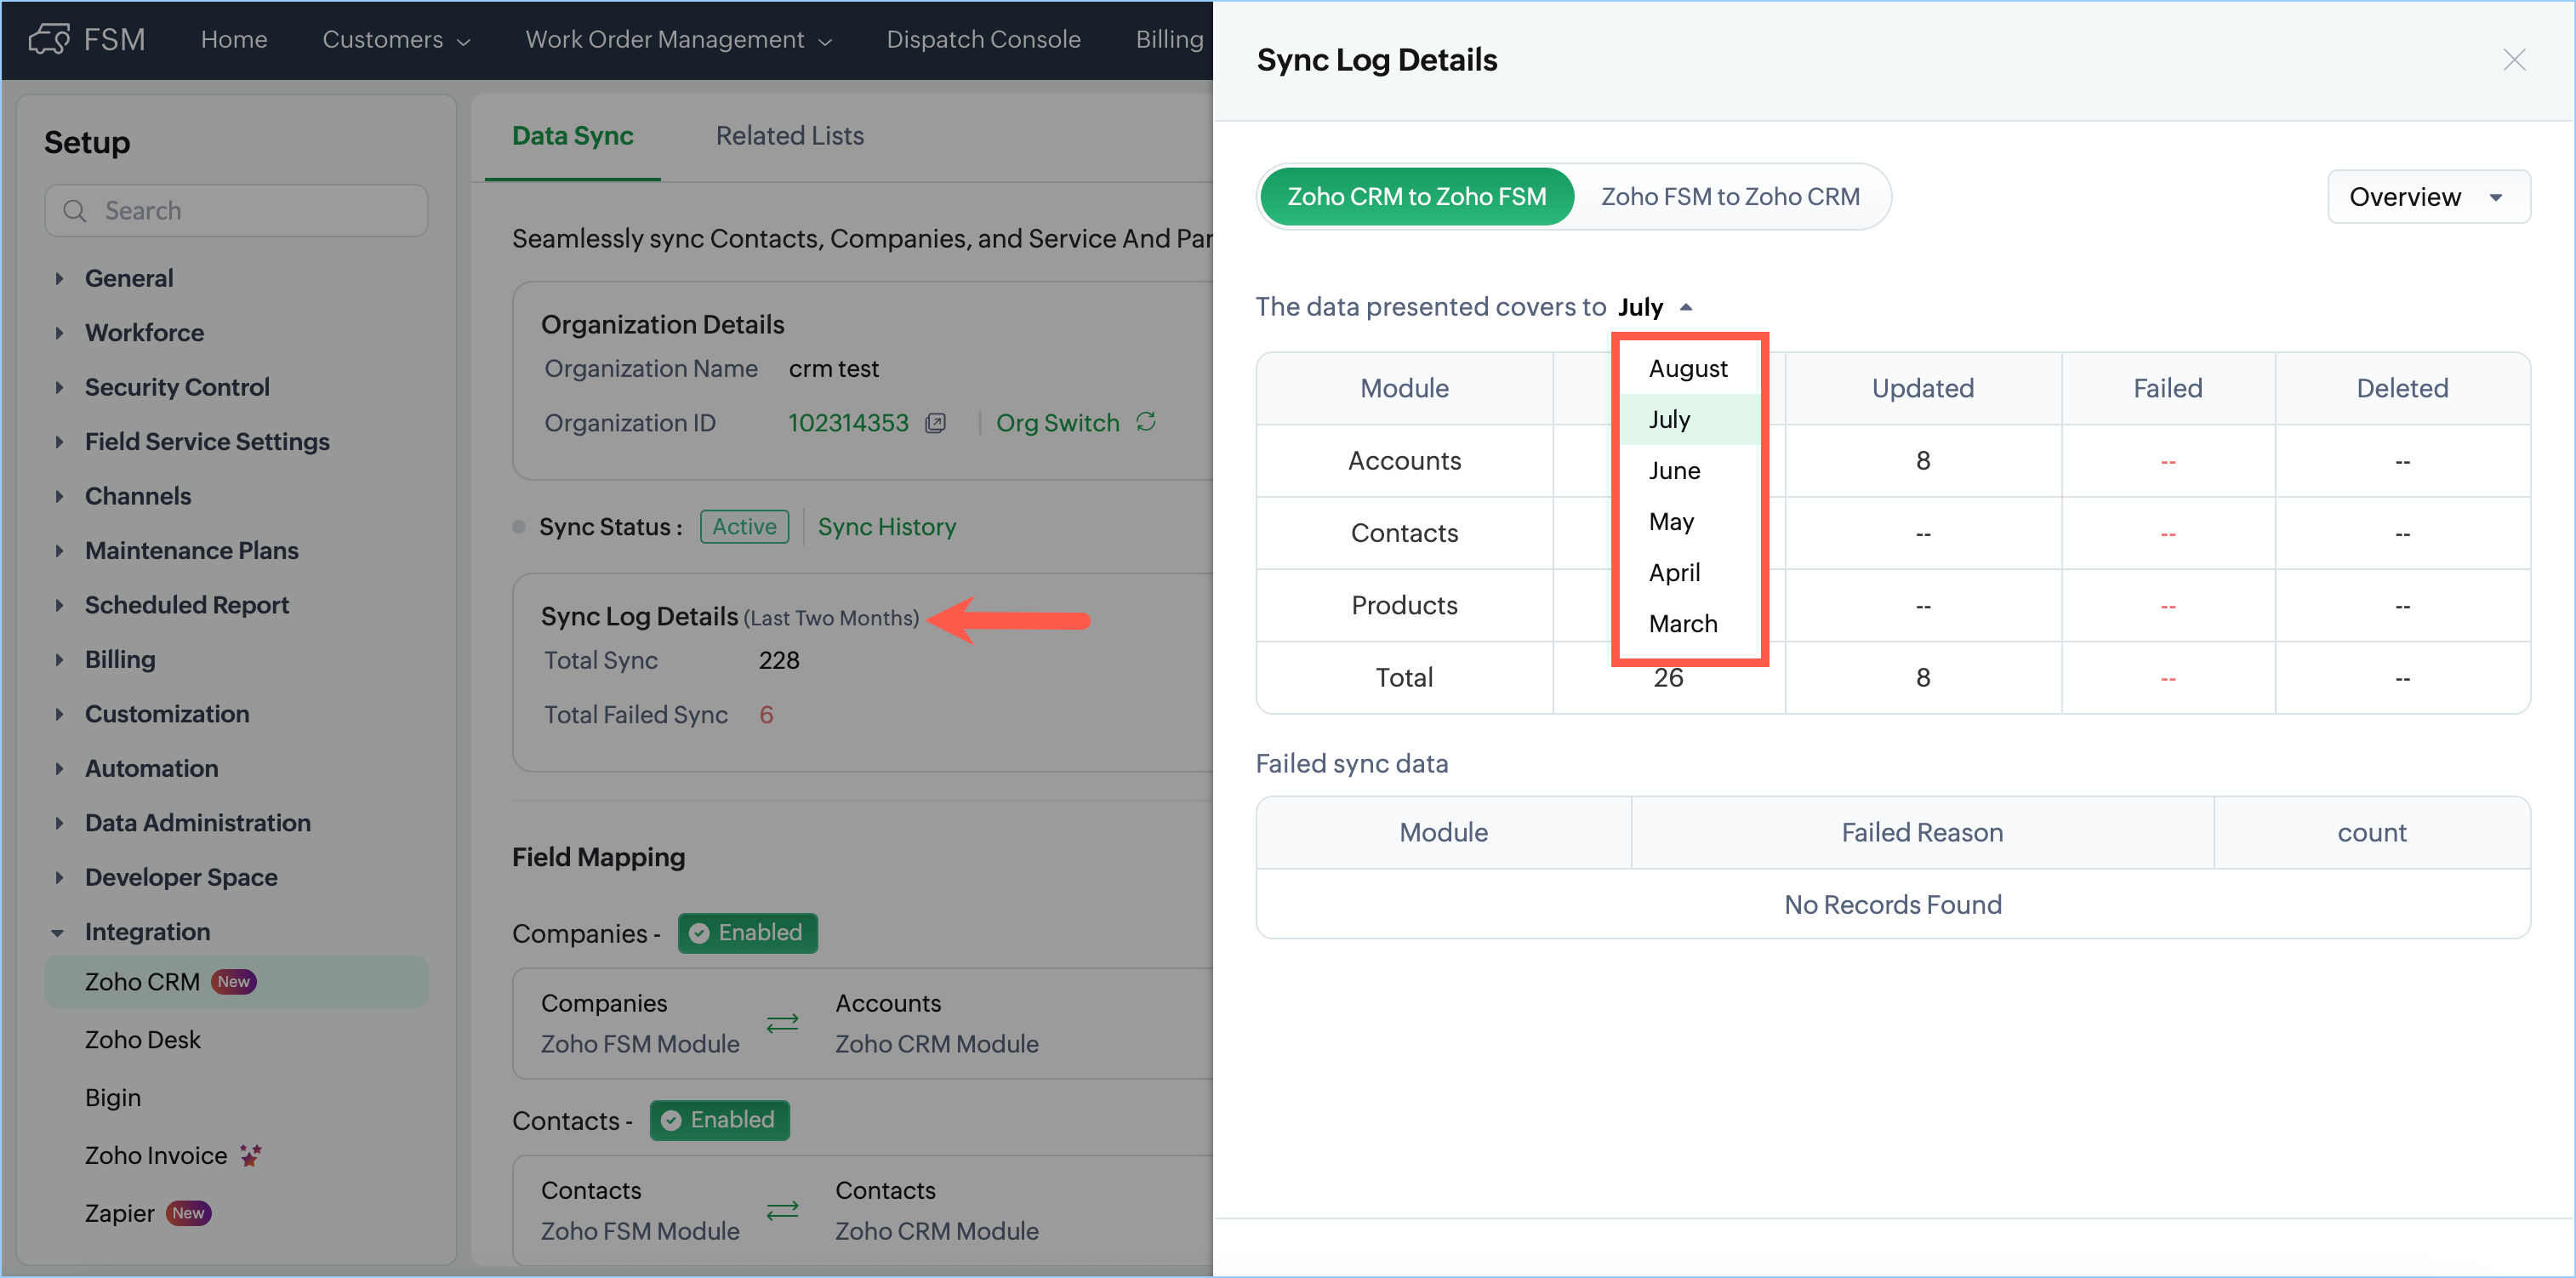Select August from month list

click(1688, 369)
